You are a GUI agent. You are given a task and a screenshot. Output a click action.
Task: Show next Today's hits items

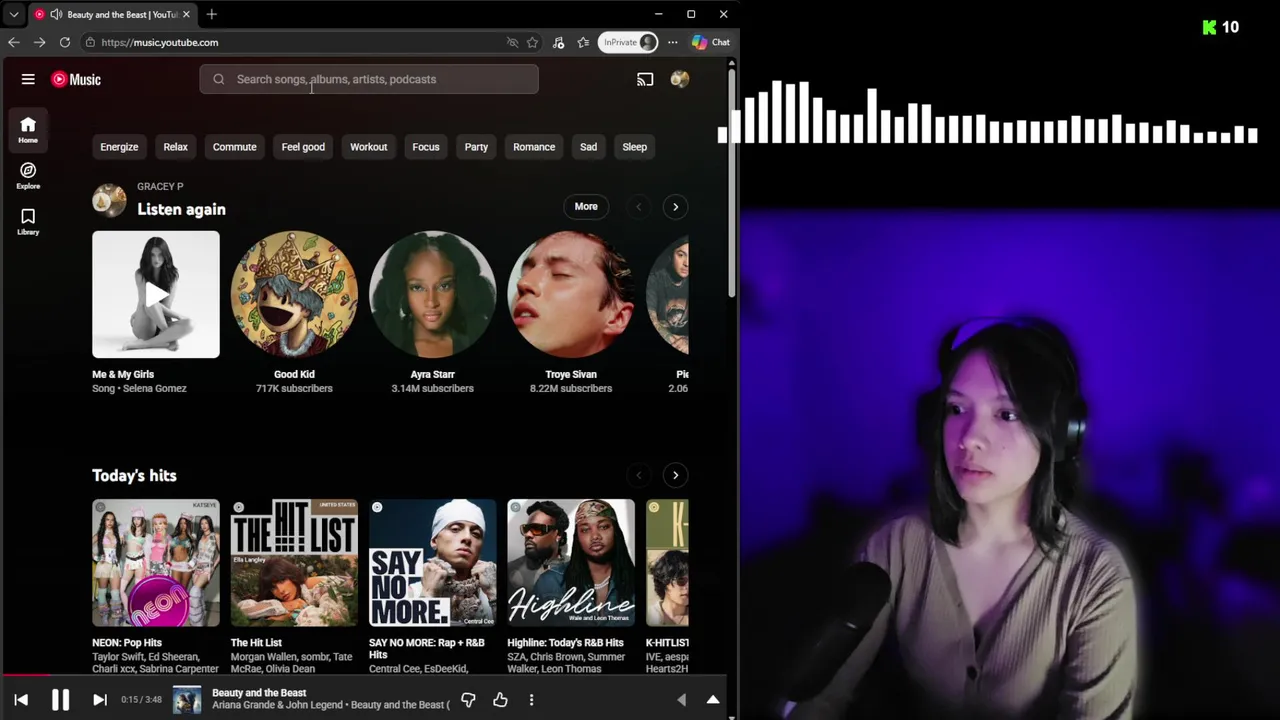675,475
